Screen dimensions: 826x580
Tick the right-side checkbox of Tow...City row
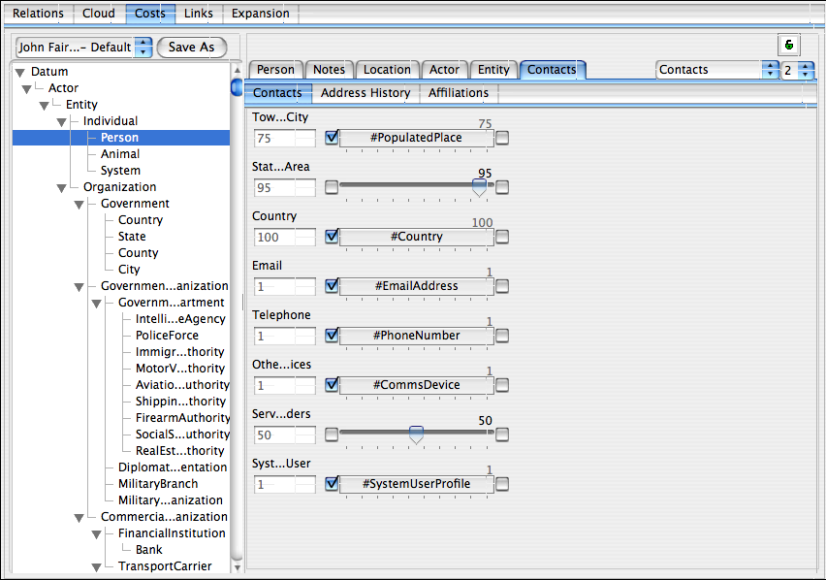coord(503,138)
